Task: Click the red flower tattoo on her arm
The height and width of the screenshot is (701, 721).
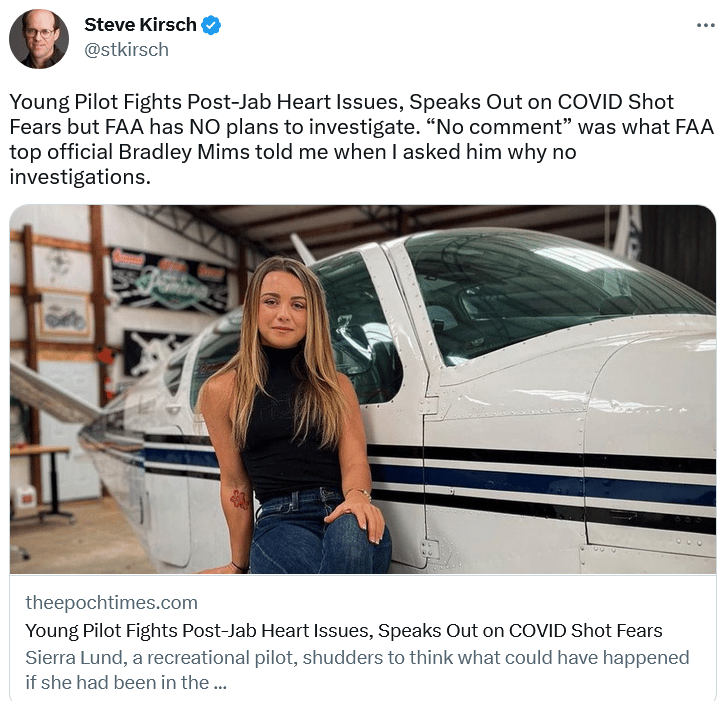Action: [239, 499]
